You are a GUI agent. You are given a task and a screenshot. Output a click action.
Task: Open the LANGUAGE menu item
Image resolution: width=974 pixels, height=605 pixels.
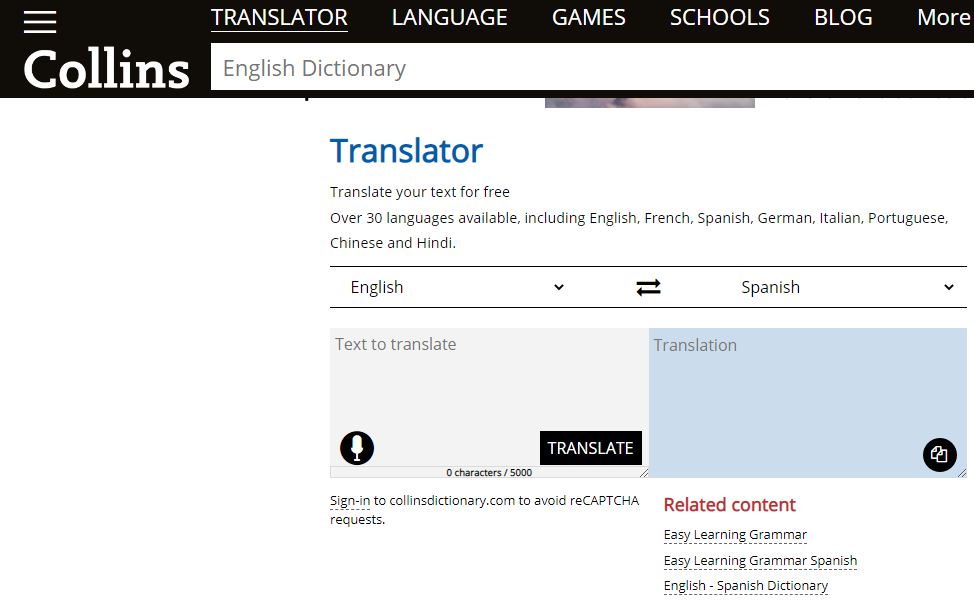pyautogui.click(x=449, y=17)
